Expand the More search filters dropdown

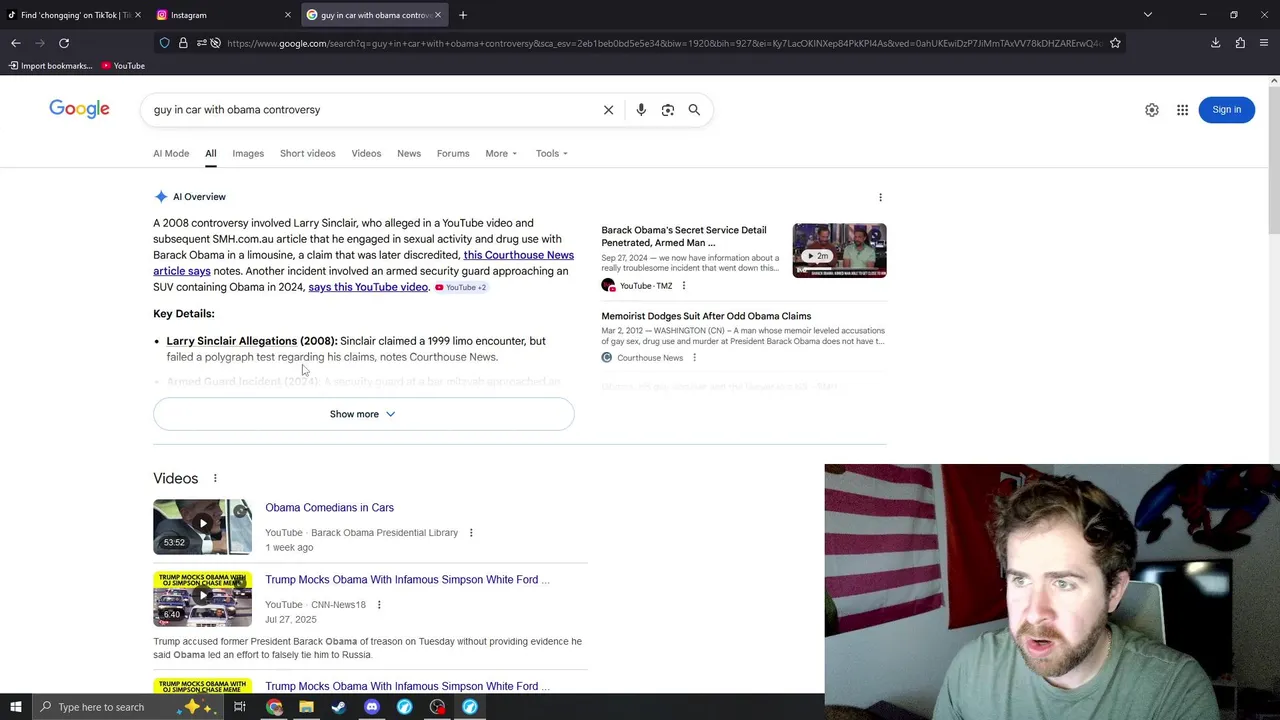click(x=501, y=153)
